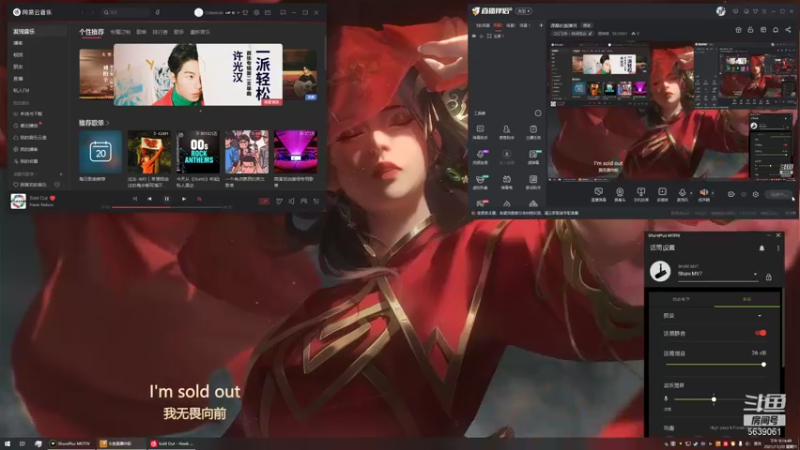
Task: Switch to the 专属定制 tab
Action: [120, 32]
